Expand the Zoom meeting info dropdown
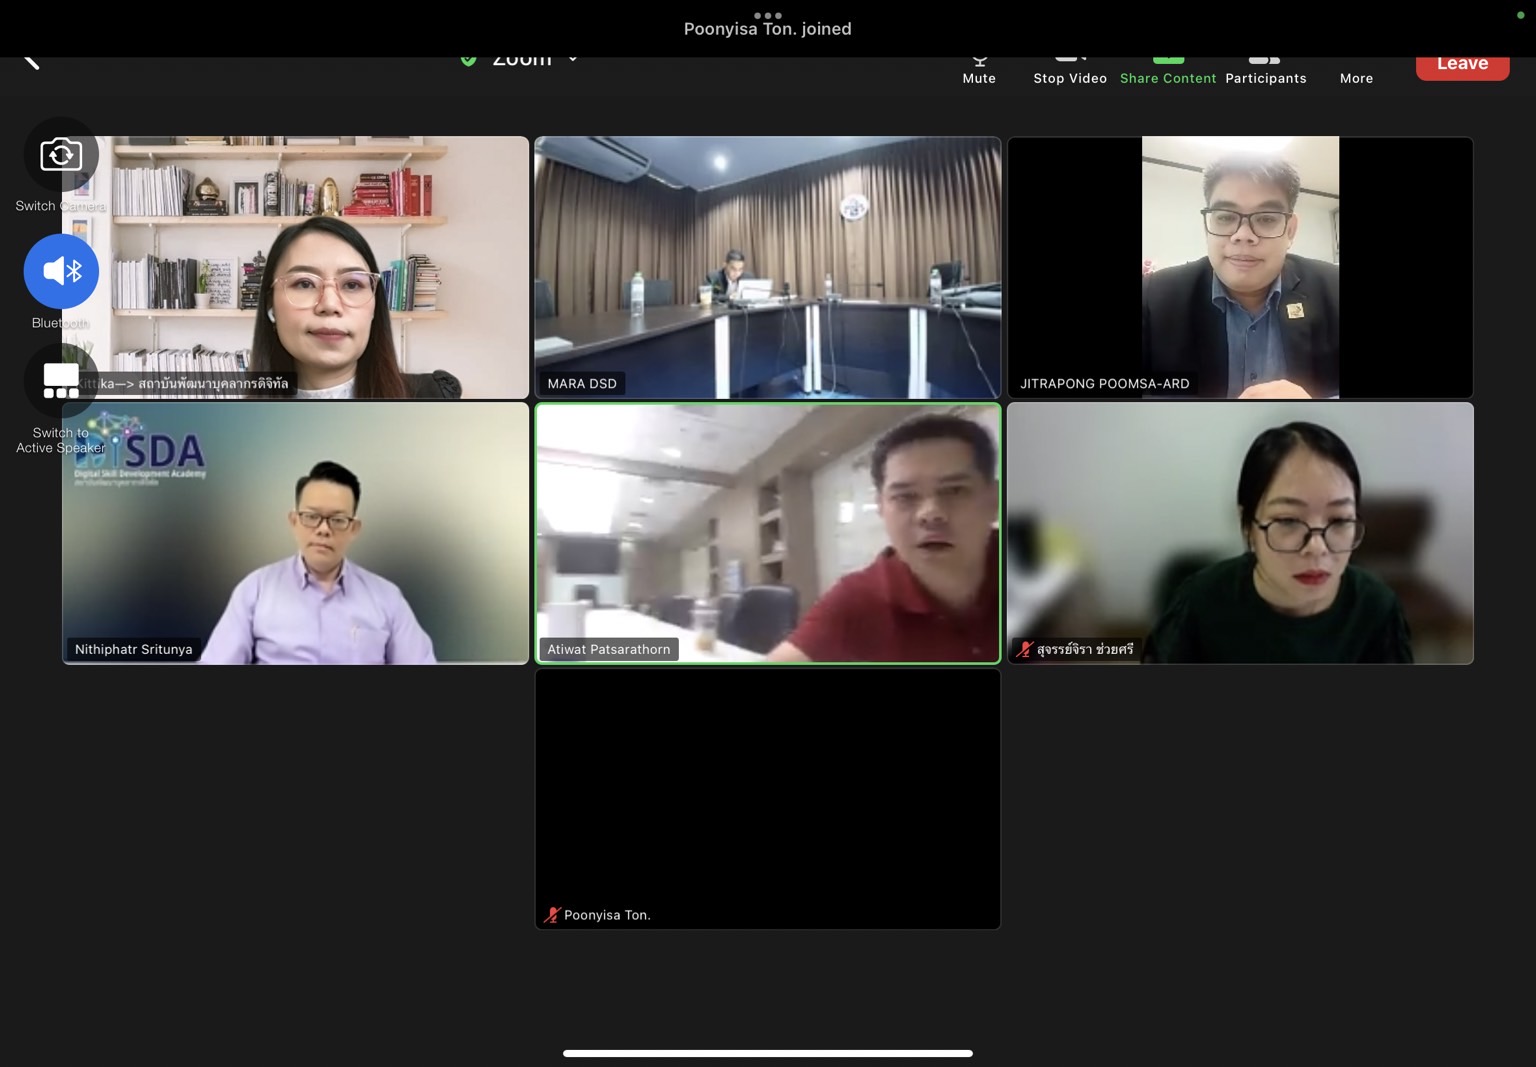Image resolution: width=1536 pixels, height=1067 pixels. [573, 60]
